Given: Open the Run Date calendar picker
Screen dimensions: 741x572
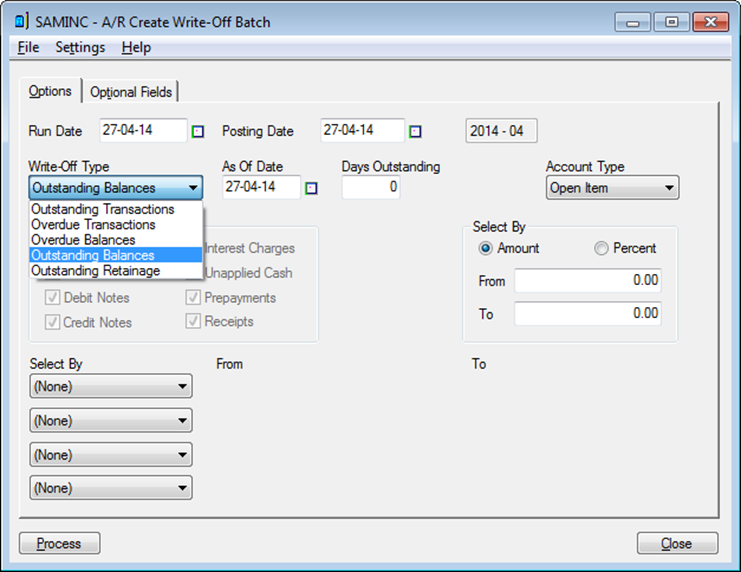Looking at the screenshot, I should coord(198,131).
